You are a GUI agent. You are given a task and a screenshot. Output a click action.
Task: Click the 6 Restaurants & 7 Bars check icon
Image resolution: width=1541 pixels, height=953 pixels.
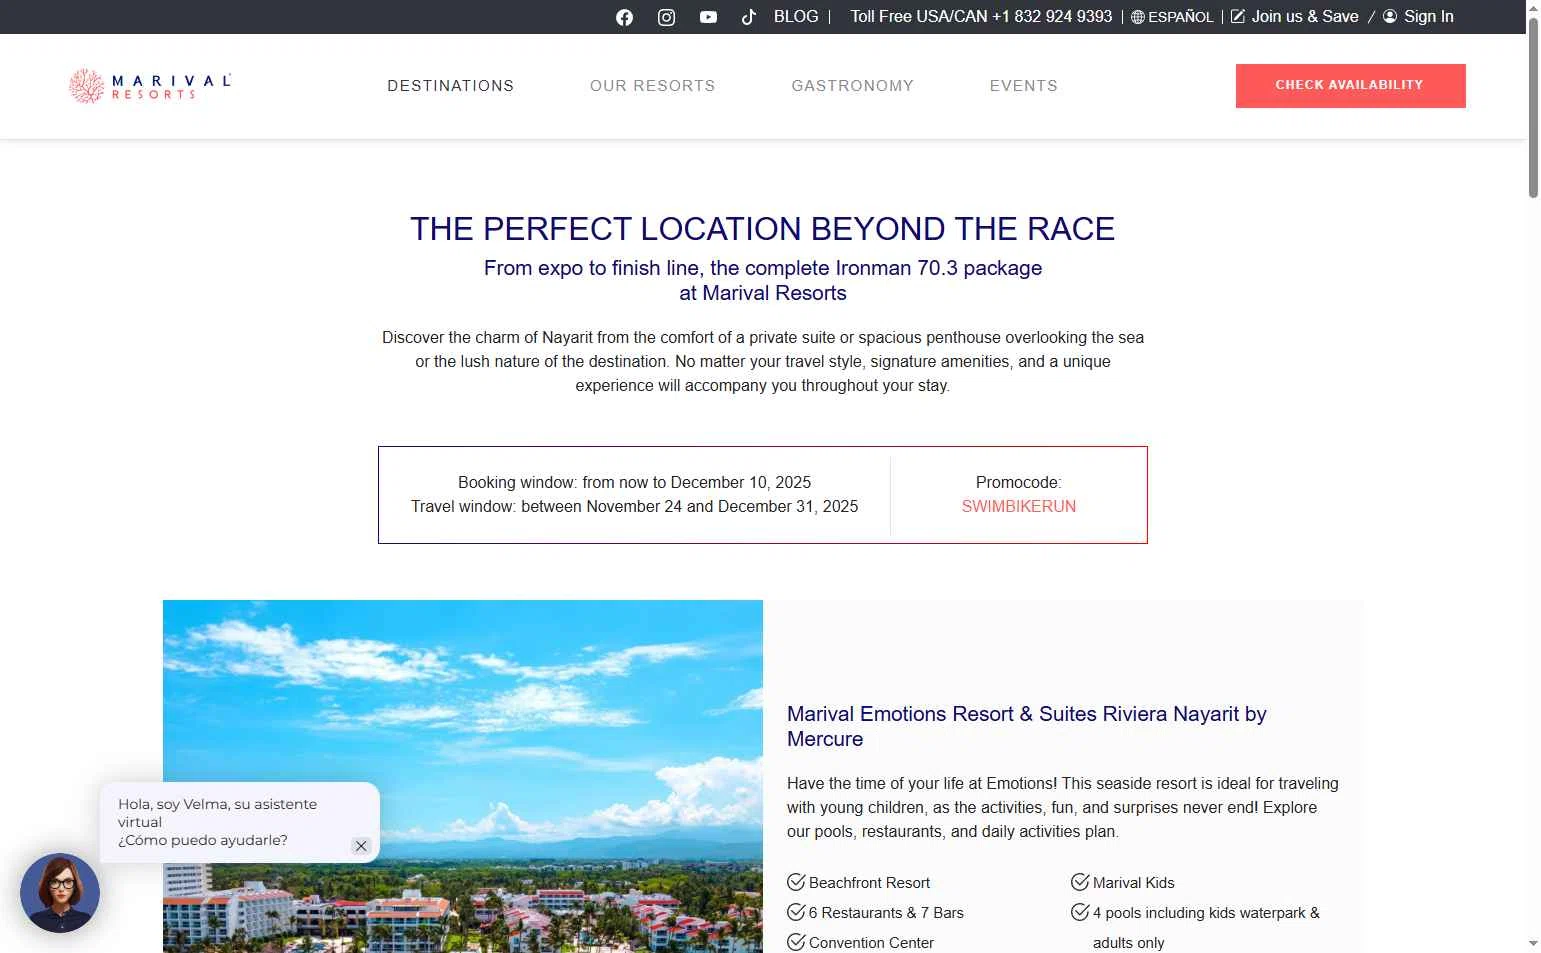796,912
